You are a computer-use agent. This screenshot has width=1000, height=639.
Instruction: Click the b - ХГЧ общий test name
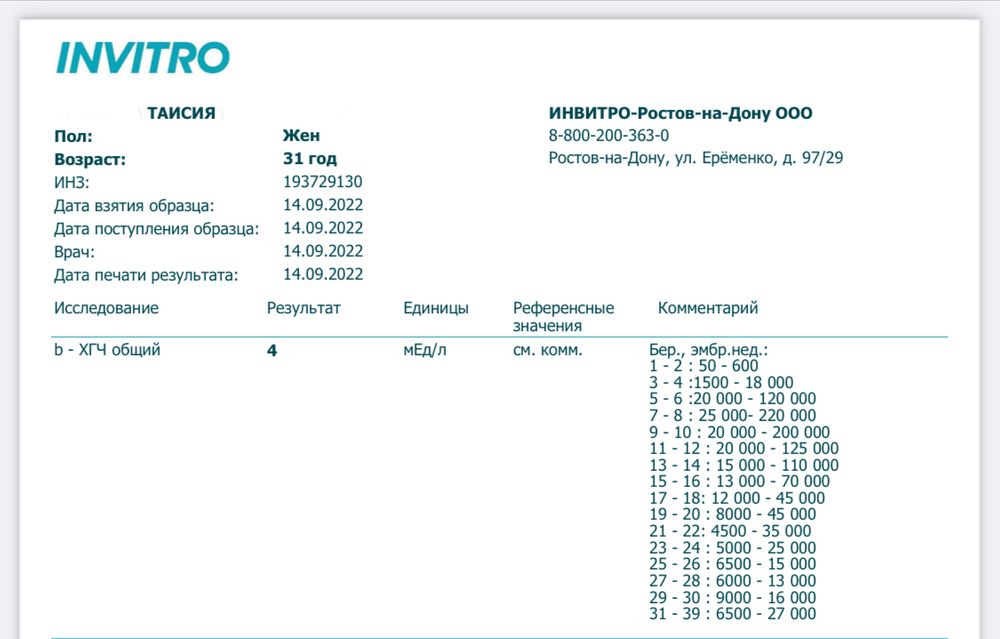pos(106,351)
